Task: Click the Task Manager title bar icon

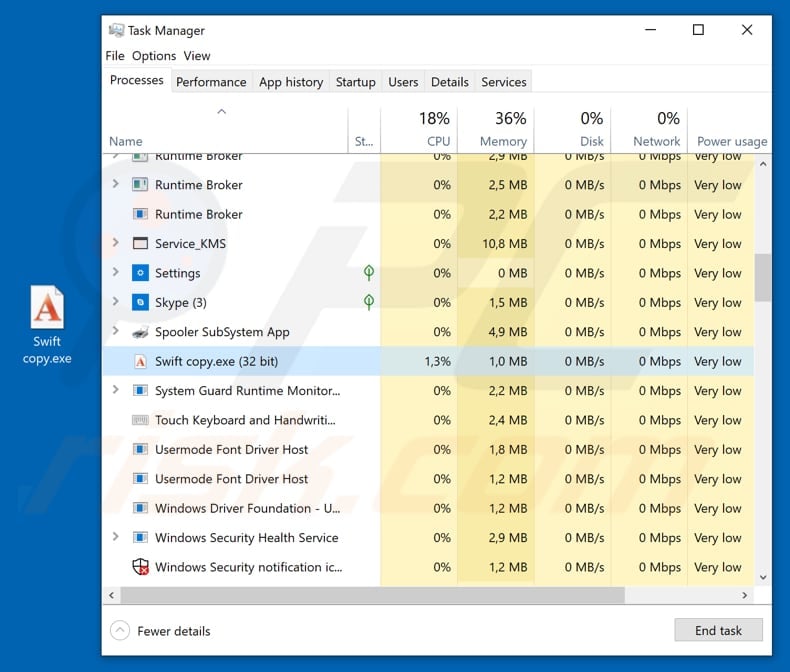Action: tap(116, 30)
